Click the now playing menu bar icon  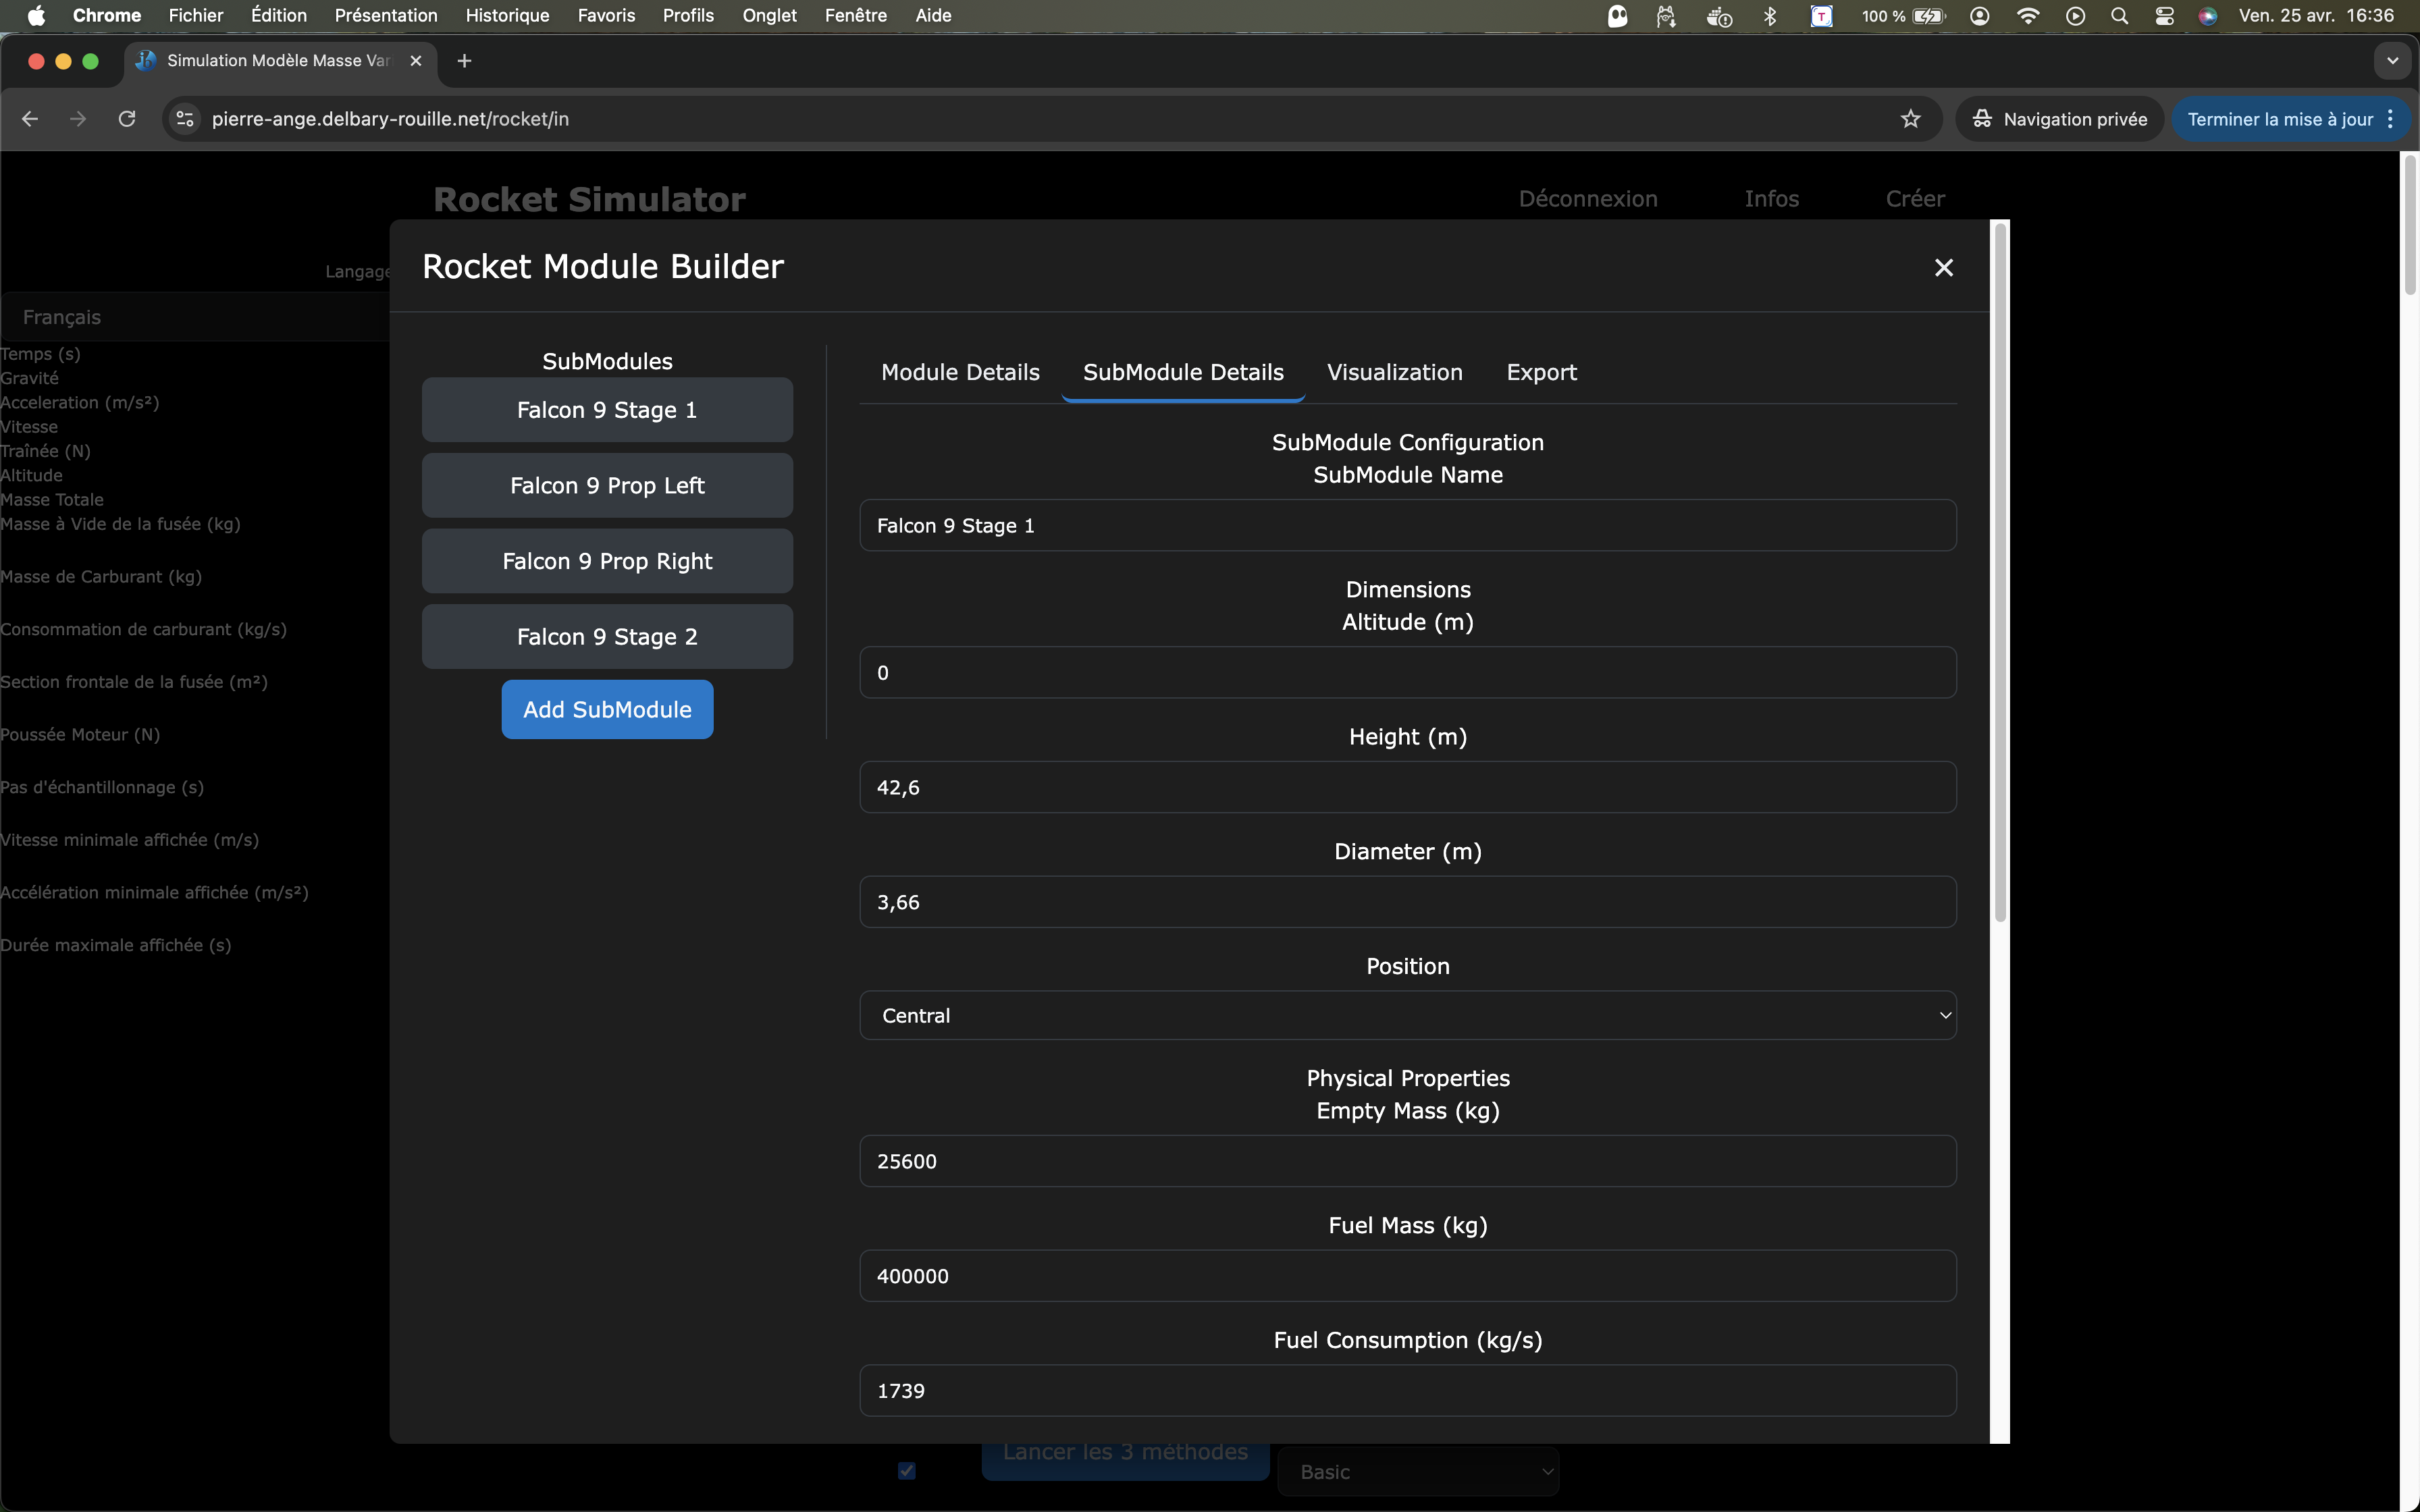pyautogui.click(x=2075, y=15)
